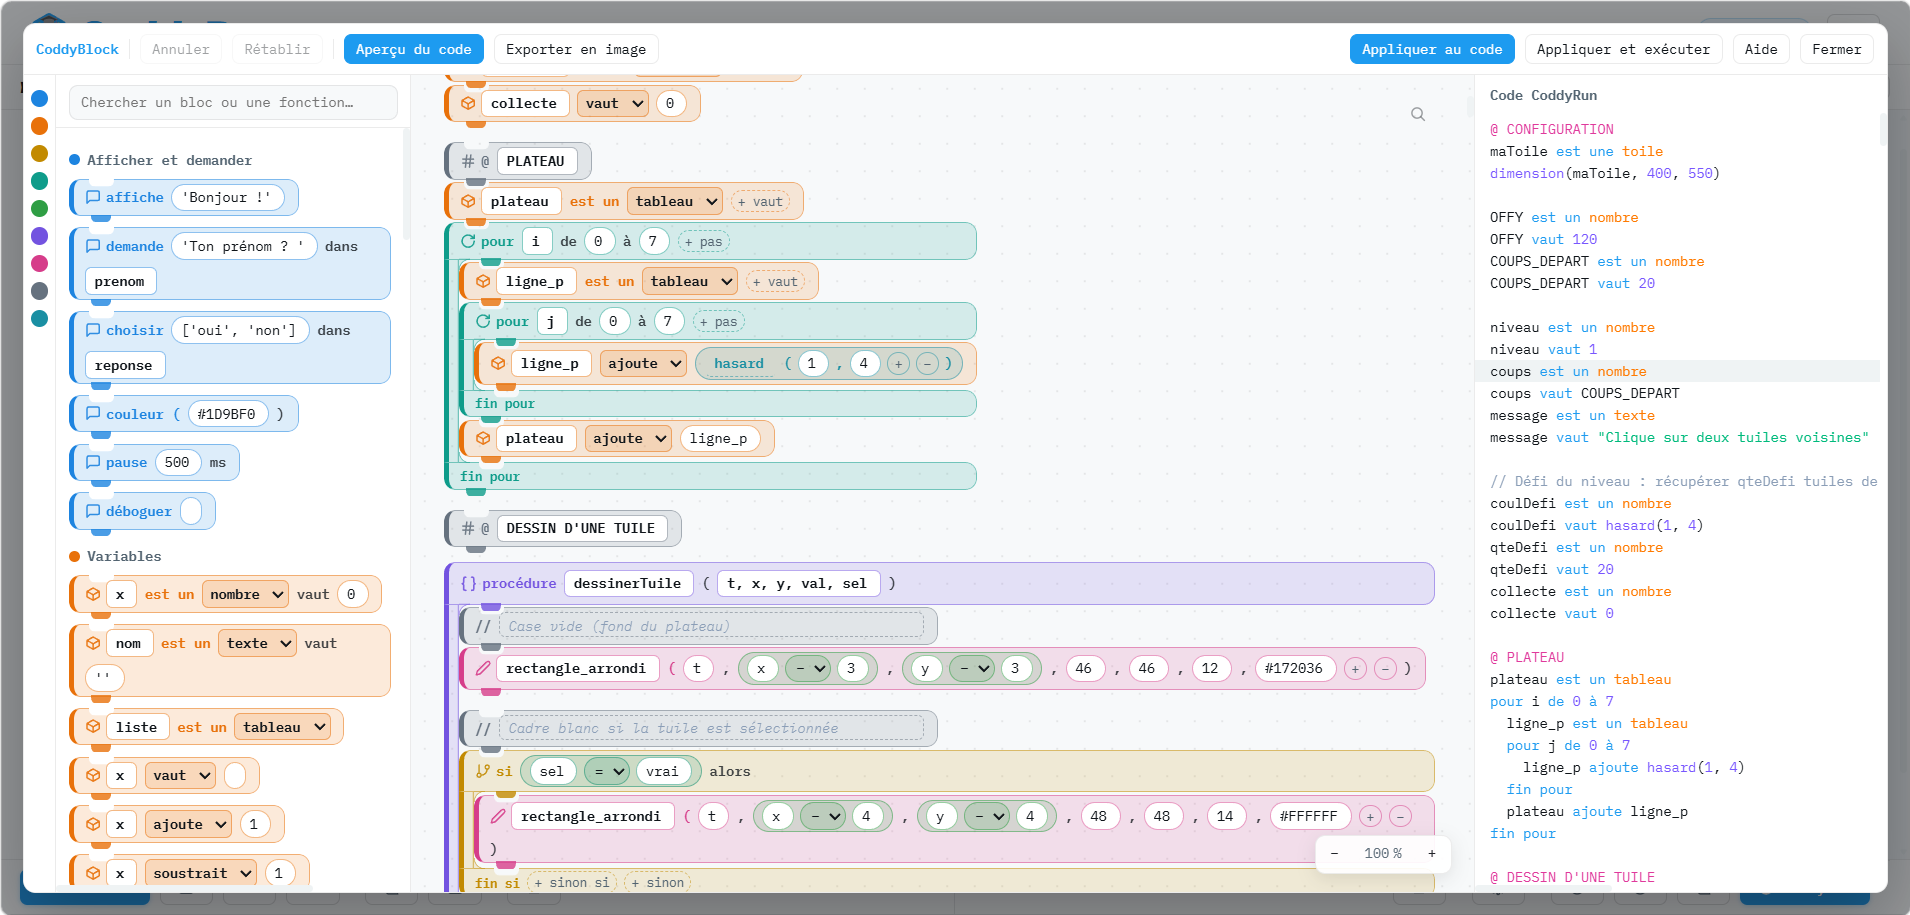Click the gray category dot in sidebar
The image size is (1910, 915).
tap(40, 291)
